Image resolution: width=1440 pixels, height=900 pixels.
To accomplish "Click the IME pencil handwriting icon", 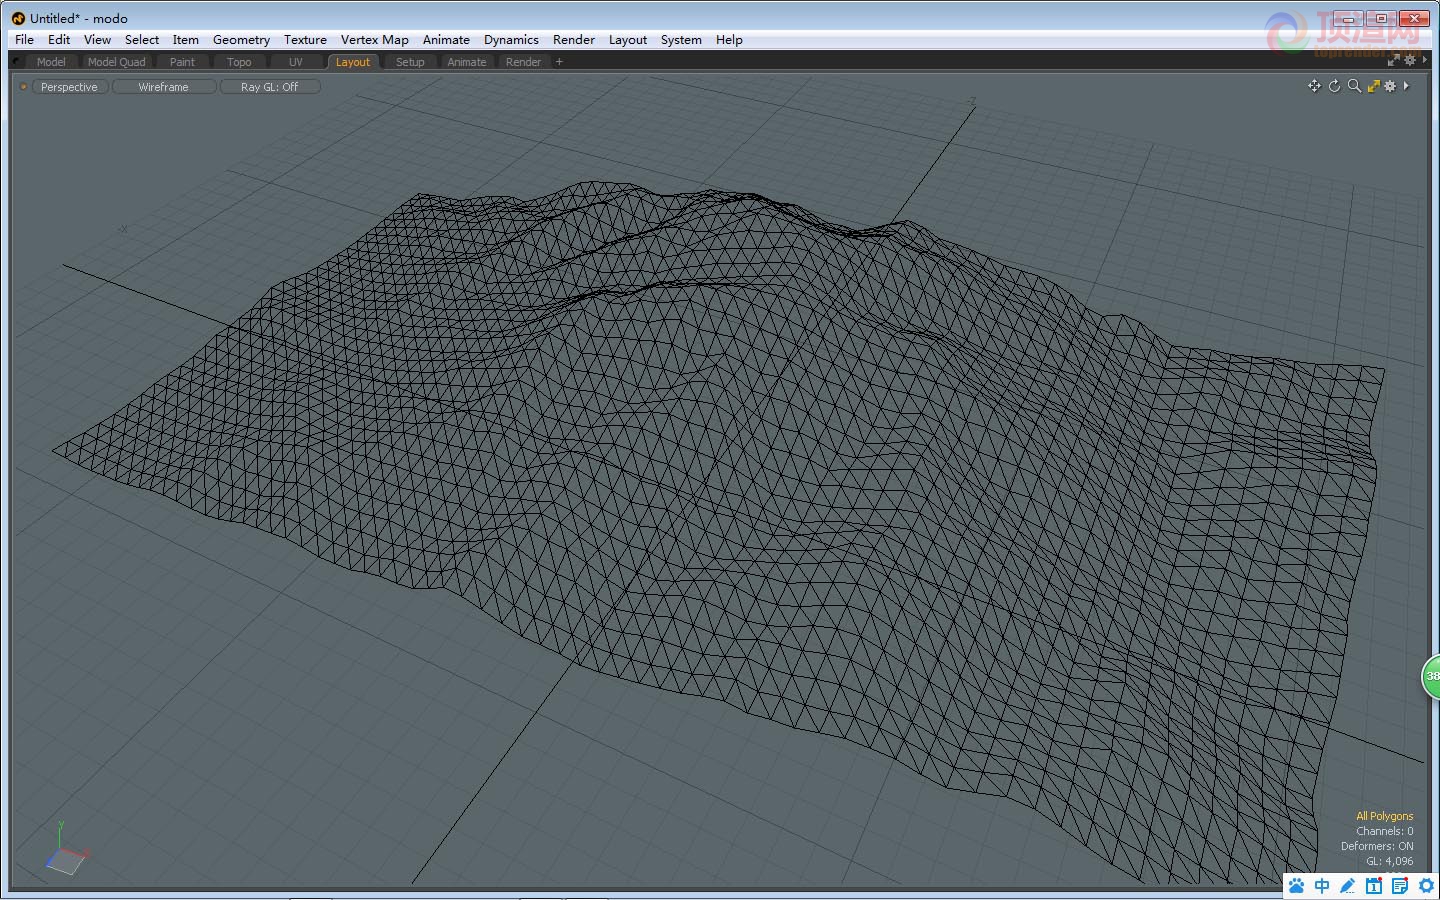I will tap(1348, 886).
